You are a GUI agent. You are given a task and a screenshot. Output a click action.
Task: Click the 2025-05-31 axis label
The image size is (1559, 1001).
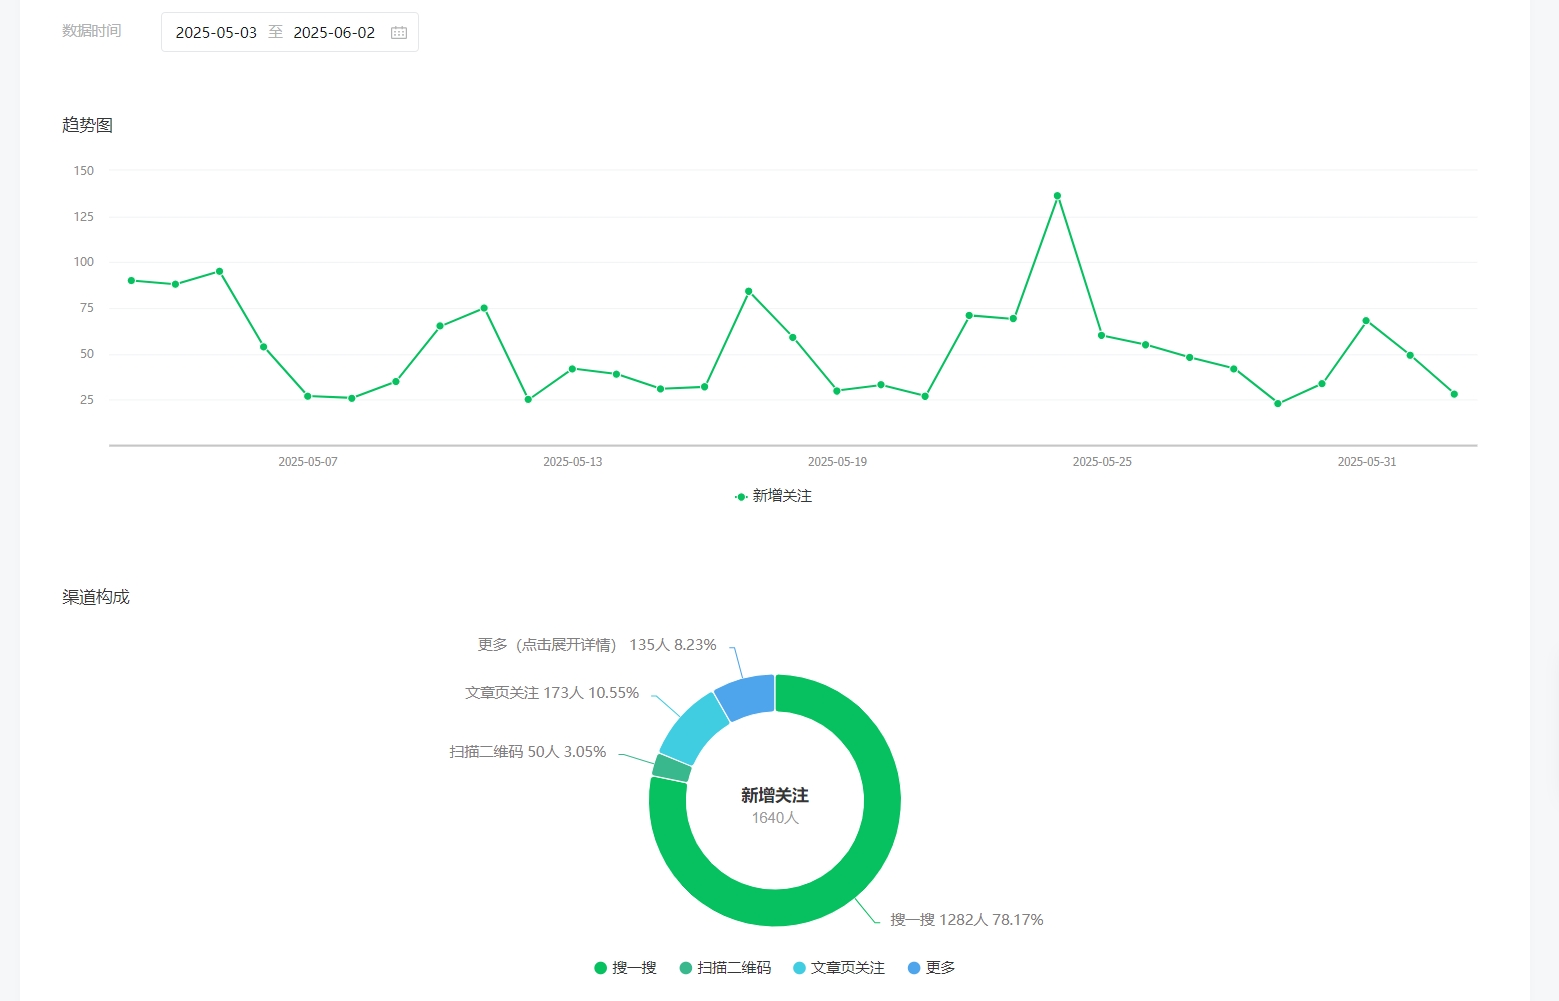1367,462
